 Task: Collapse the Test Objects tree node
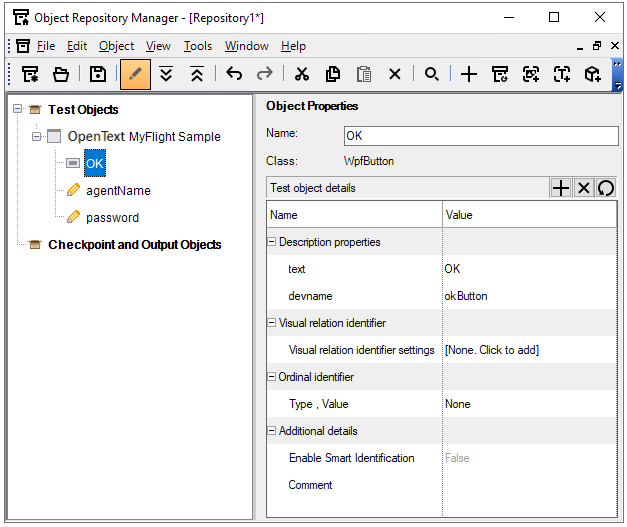18,109
